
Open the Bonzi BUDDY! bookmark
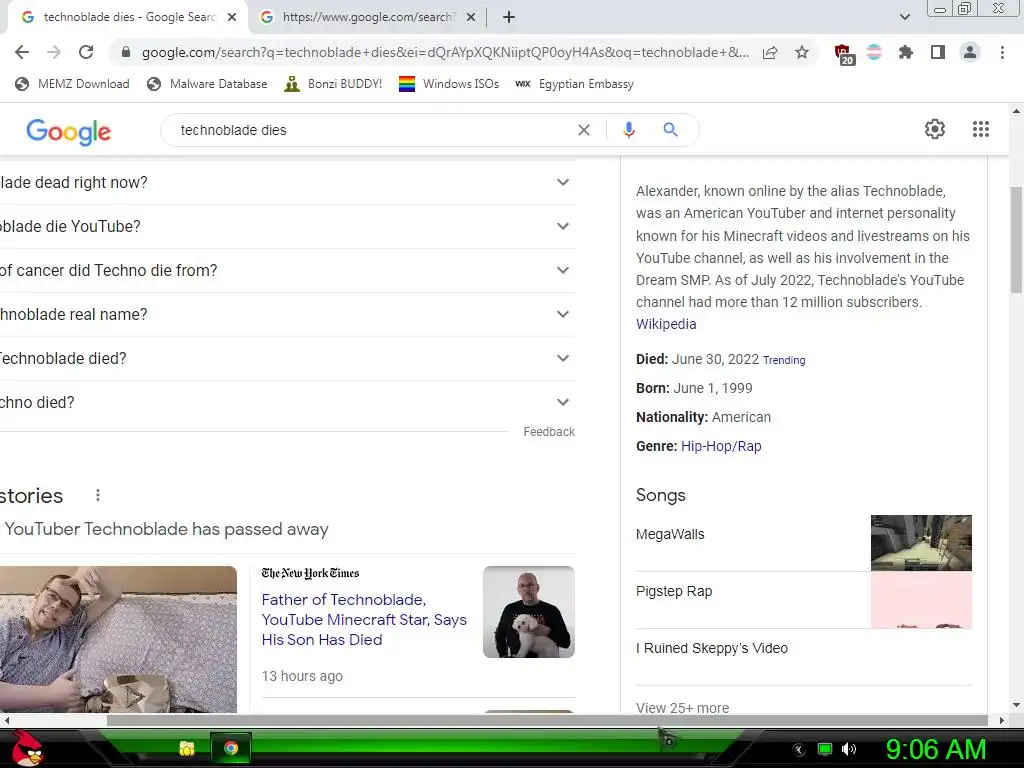click(334, 84)
